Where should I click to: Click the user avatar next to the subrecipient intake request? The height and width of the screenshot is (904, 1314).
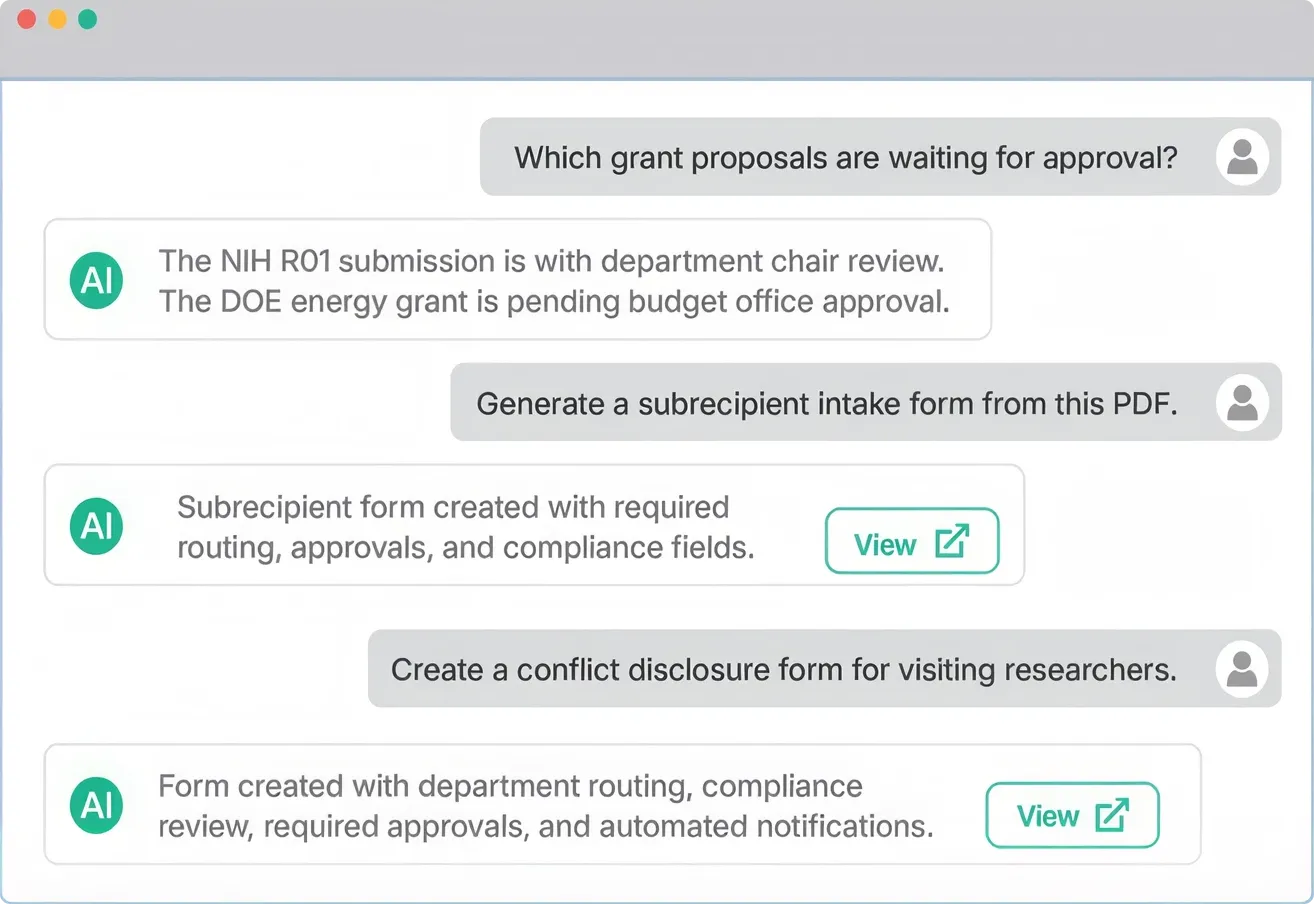coord(1242,403)
